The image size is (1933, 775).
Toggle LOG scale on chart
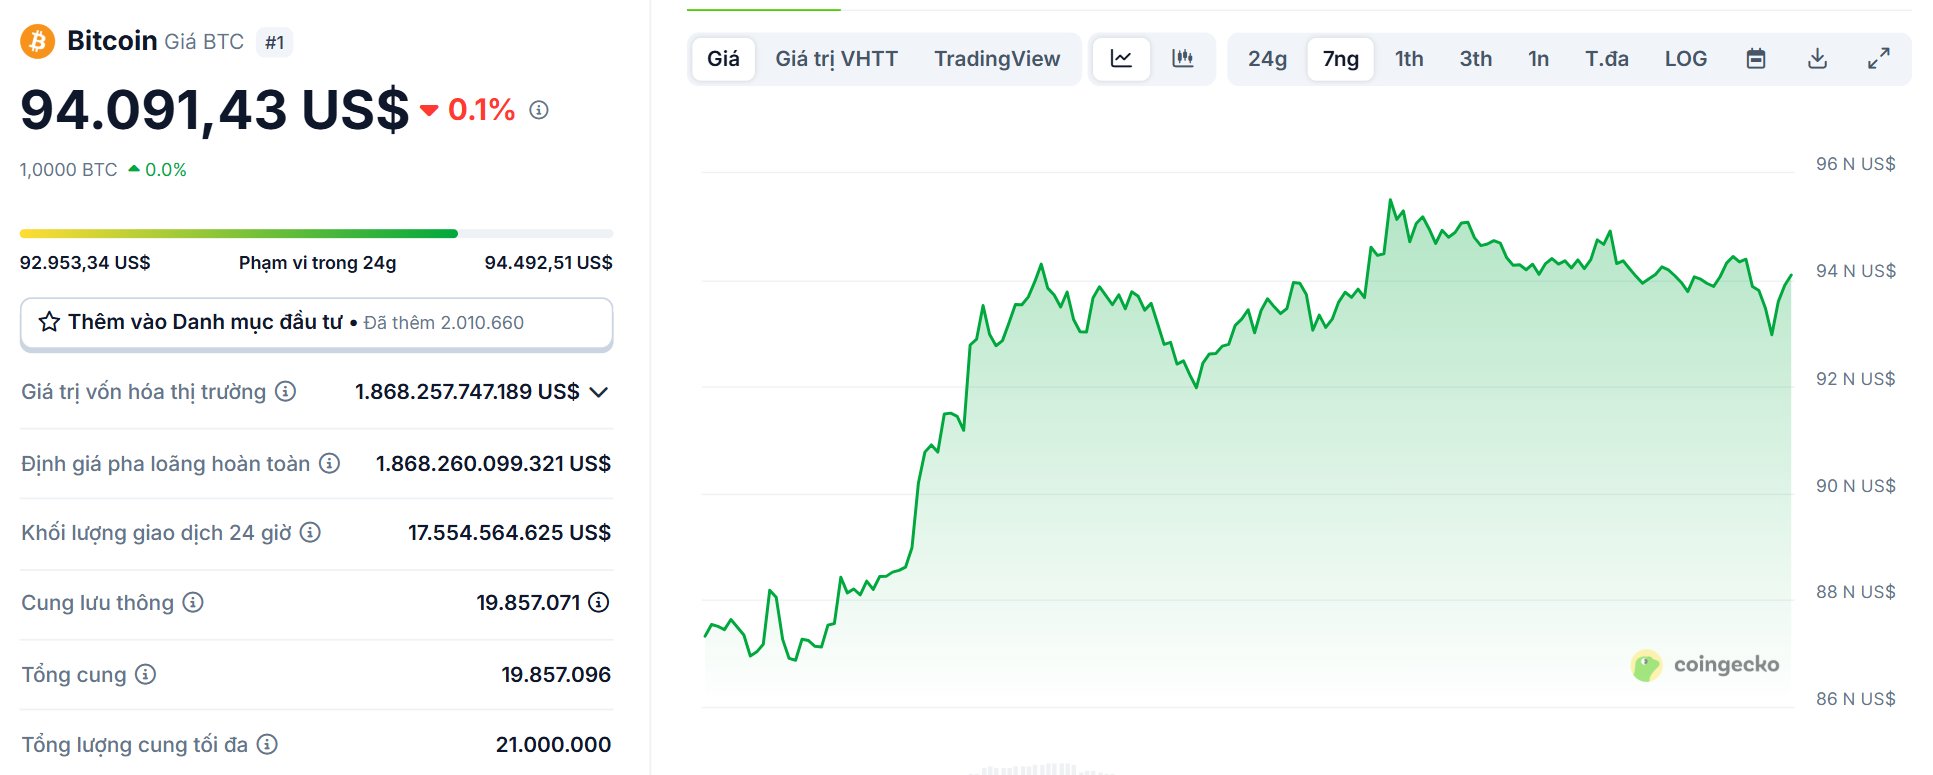[x=1686, y=59]
